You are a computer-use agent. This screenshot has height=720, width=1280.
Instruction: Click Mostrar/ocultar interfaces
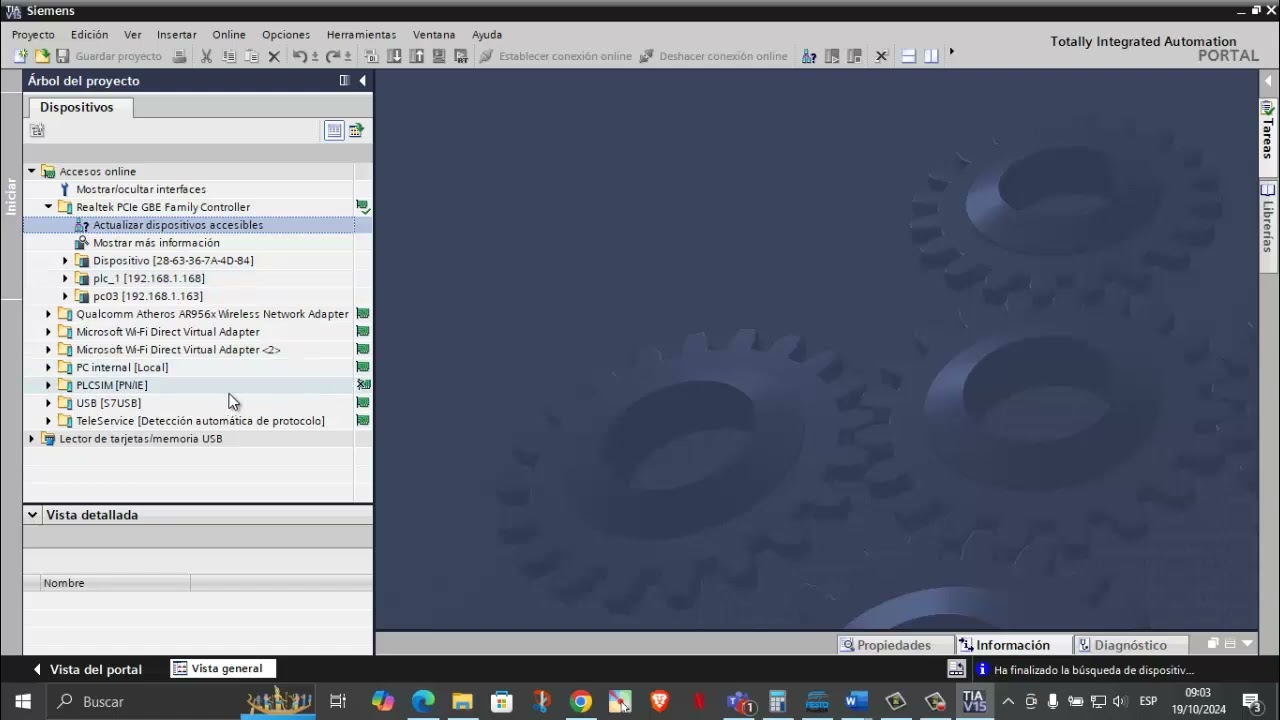click(x=141, y=189)
